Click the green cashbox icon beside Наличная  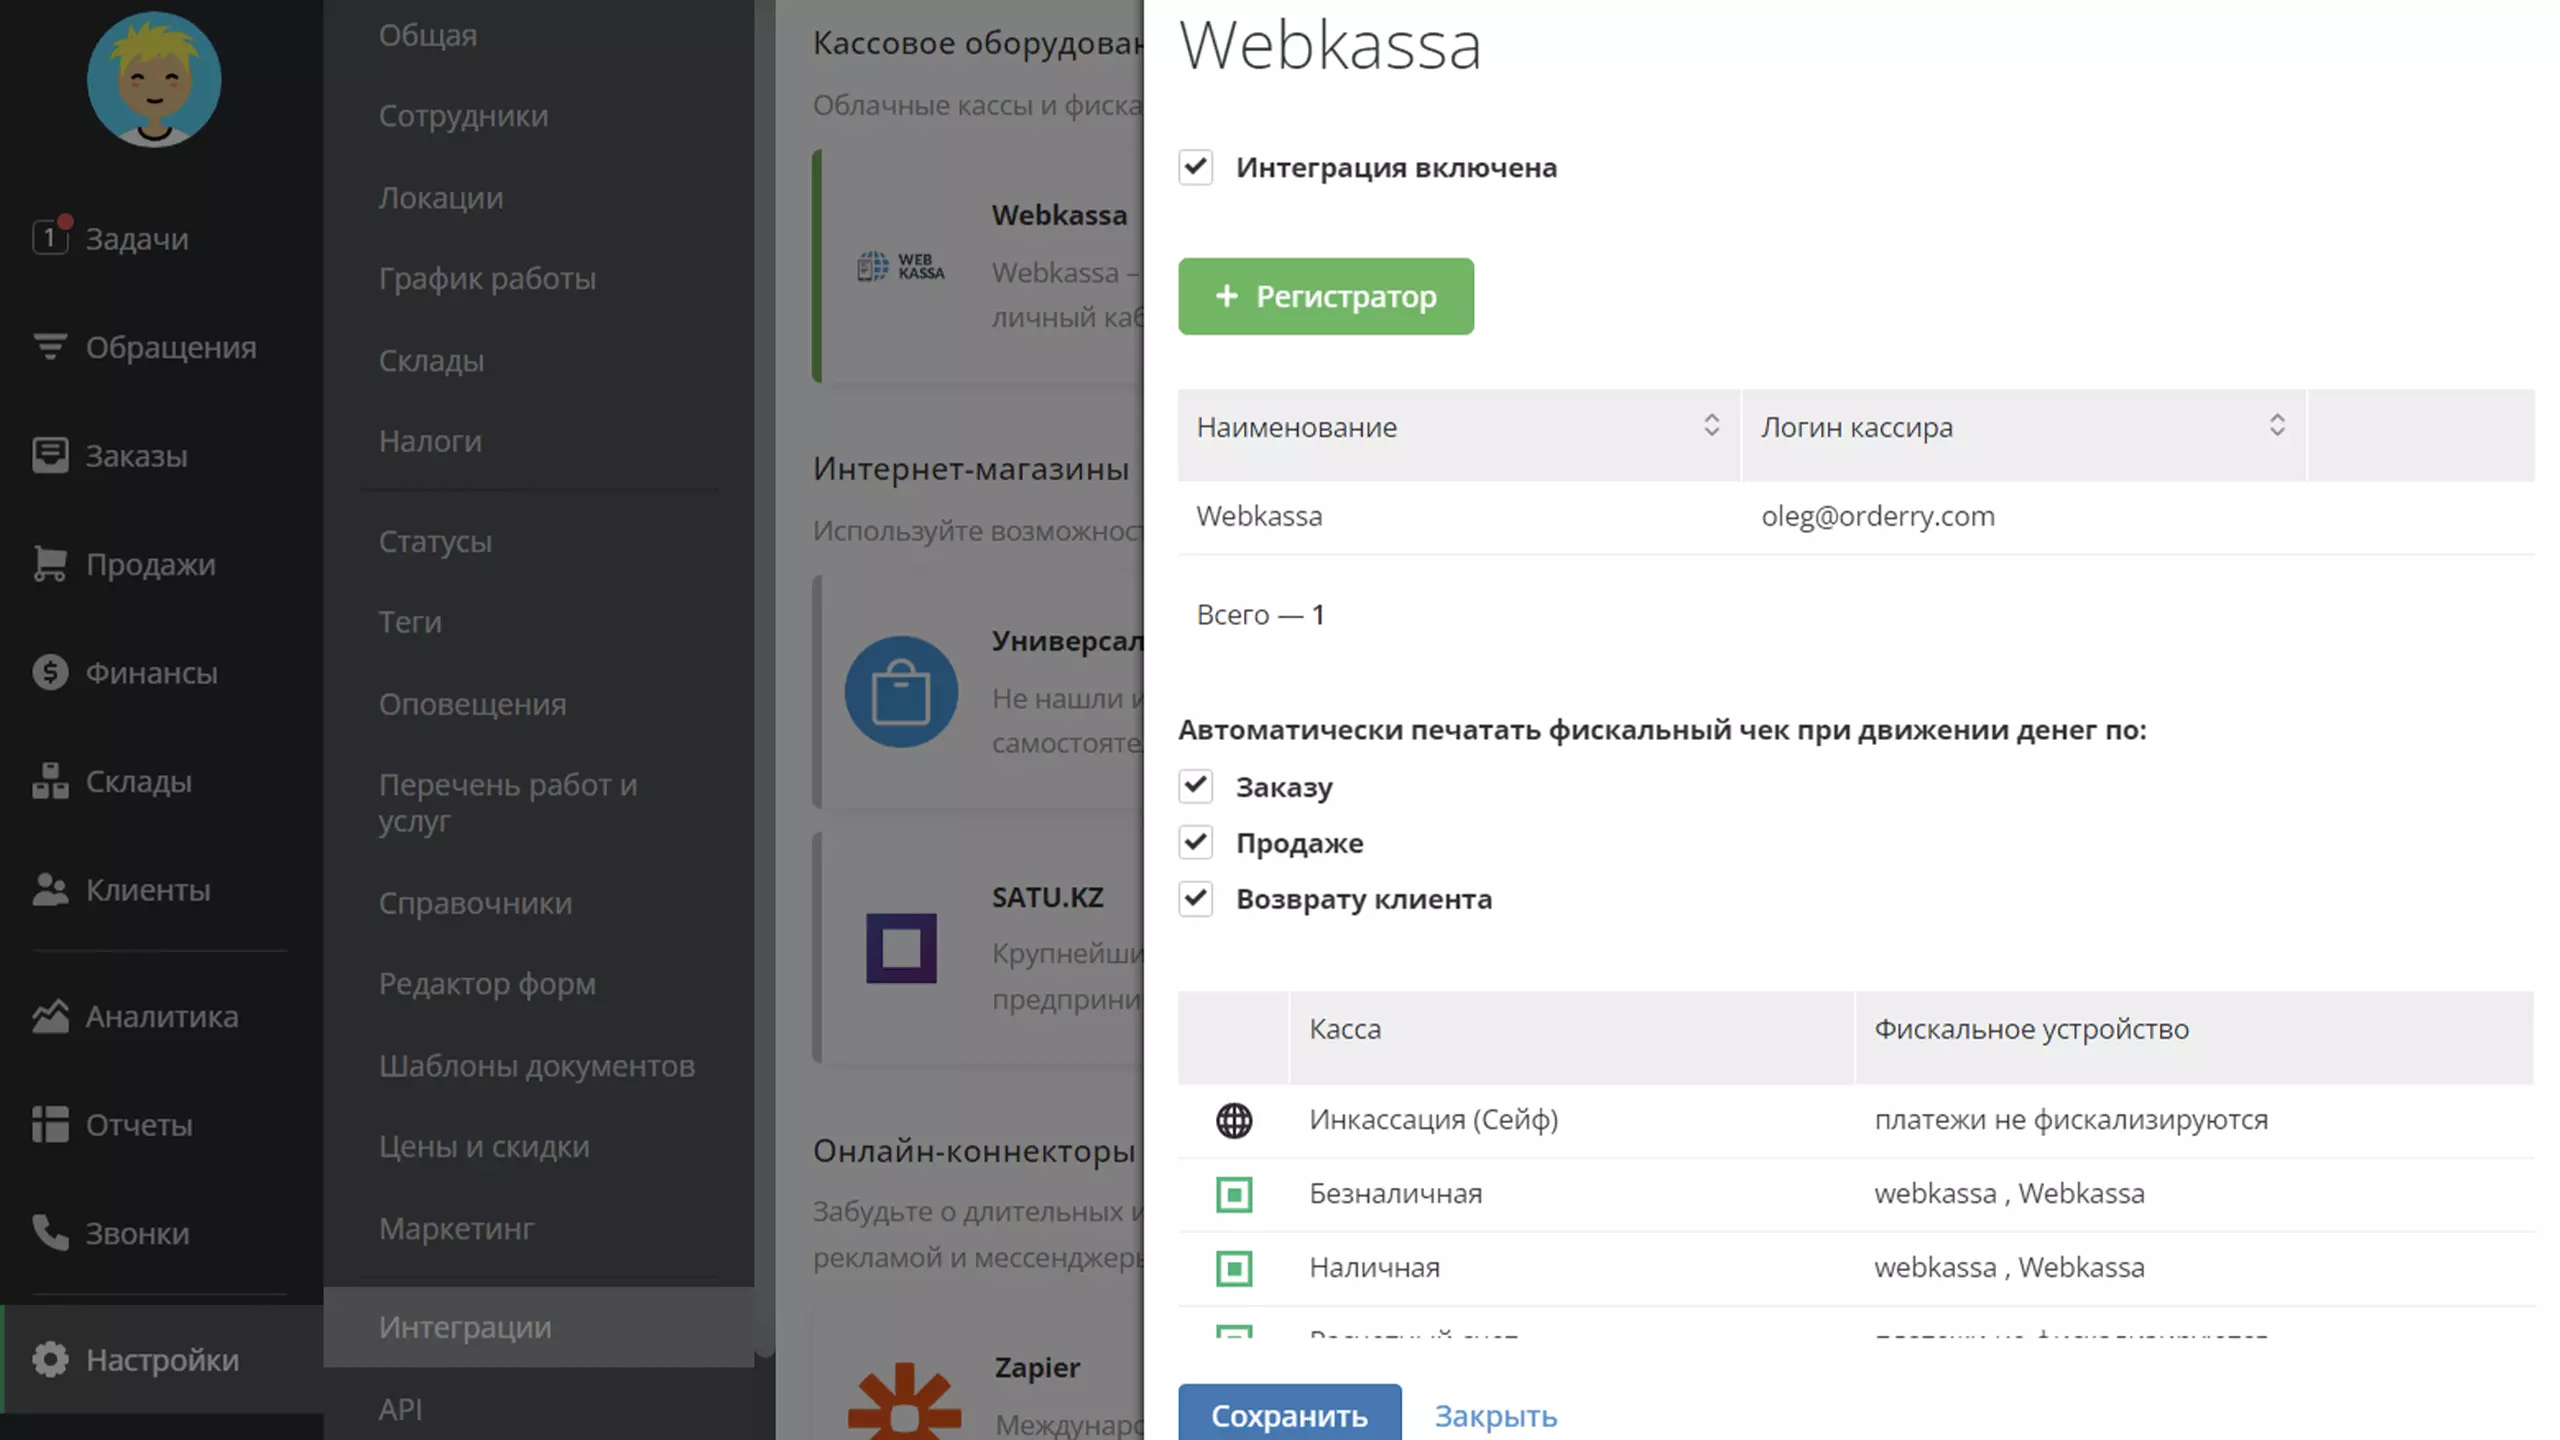tap(1234, 1268)
